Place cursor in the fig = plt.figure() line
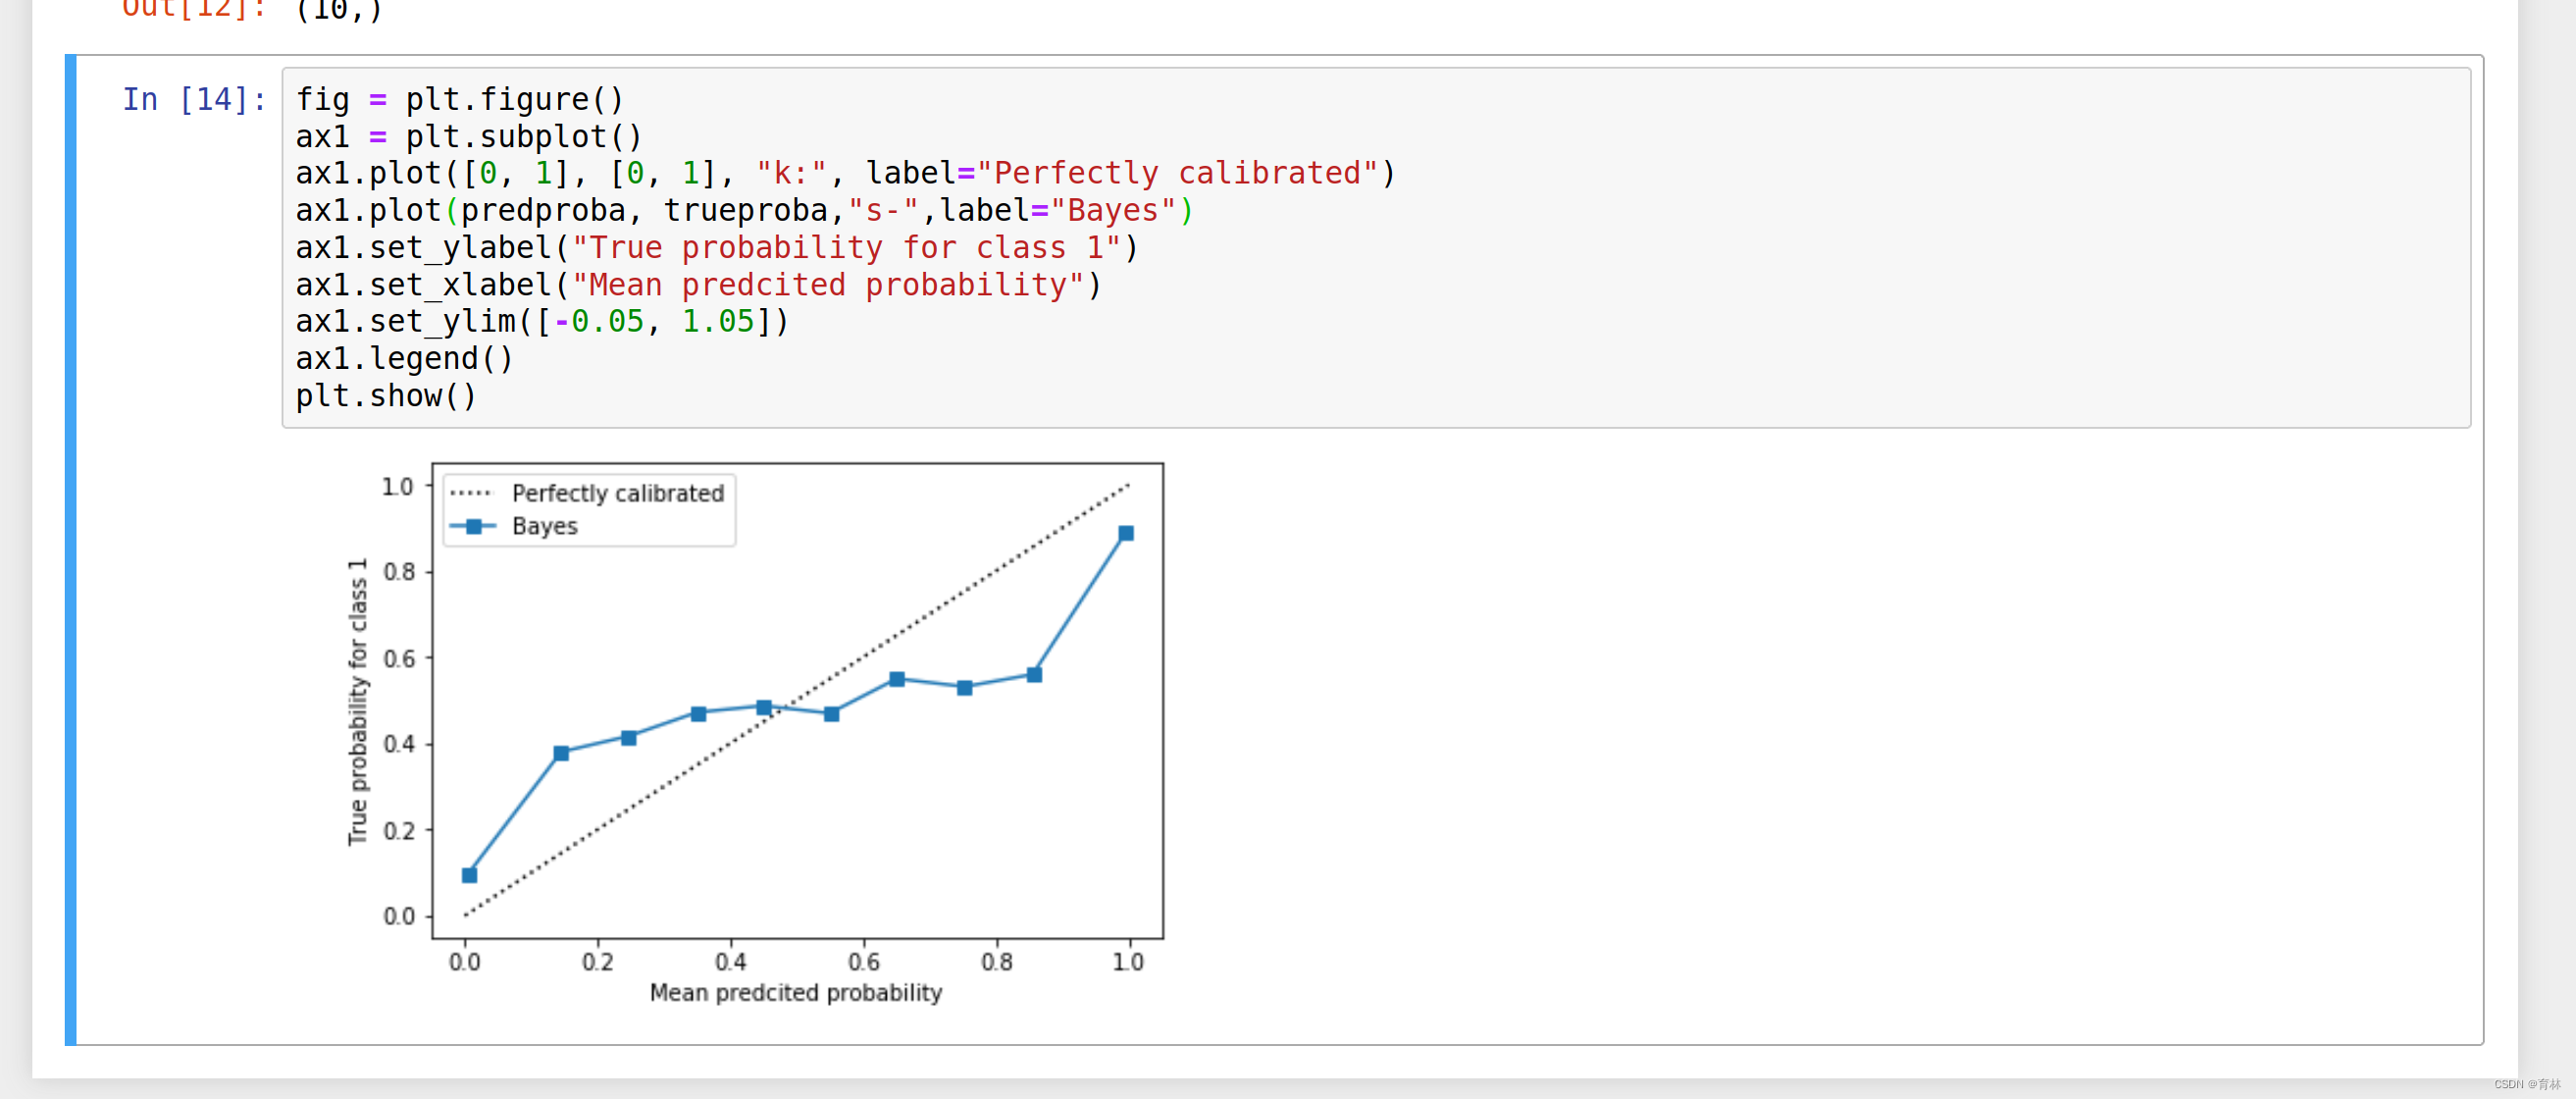The image size is (2576, 1099). point(459,99)
